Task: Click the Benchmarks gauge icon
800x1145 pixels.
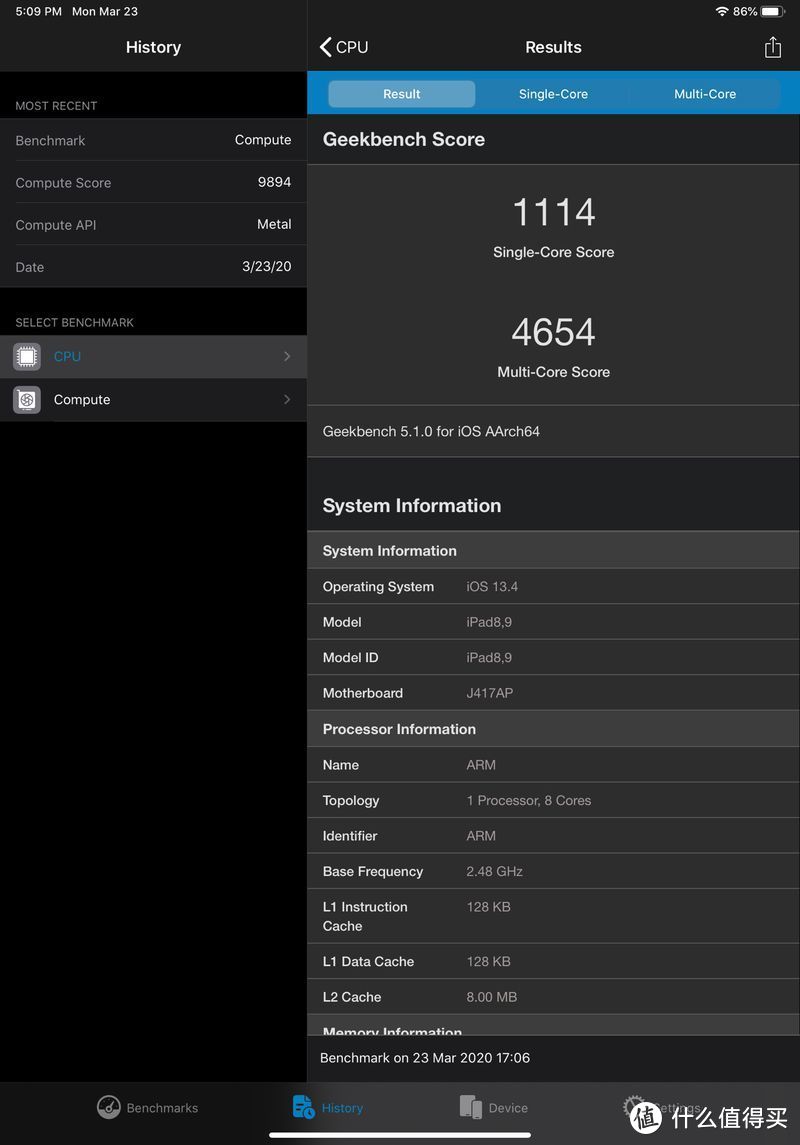Action: click(x=109, y=1107)
